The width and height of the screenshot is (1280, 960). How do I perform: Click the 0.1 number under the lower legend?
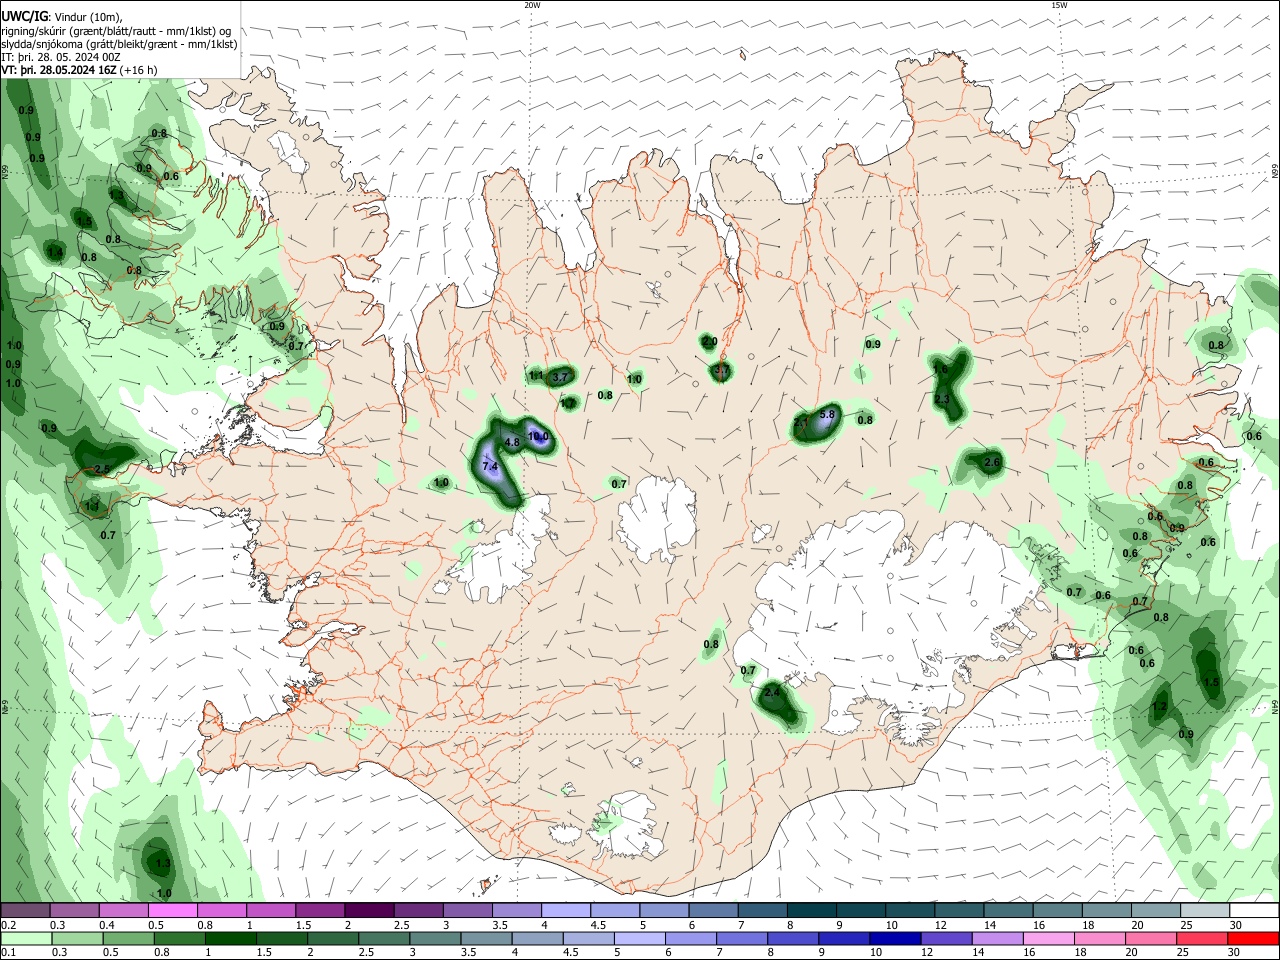7,954
